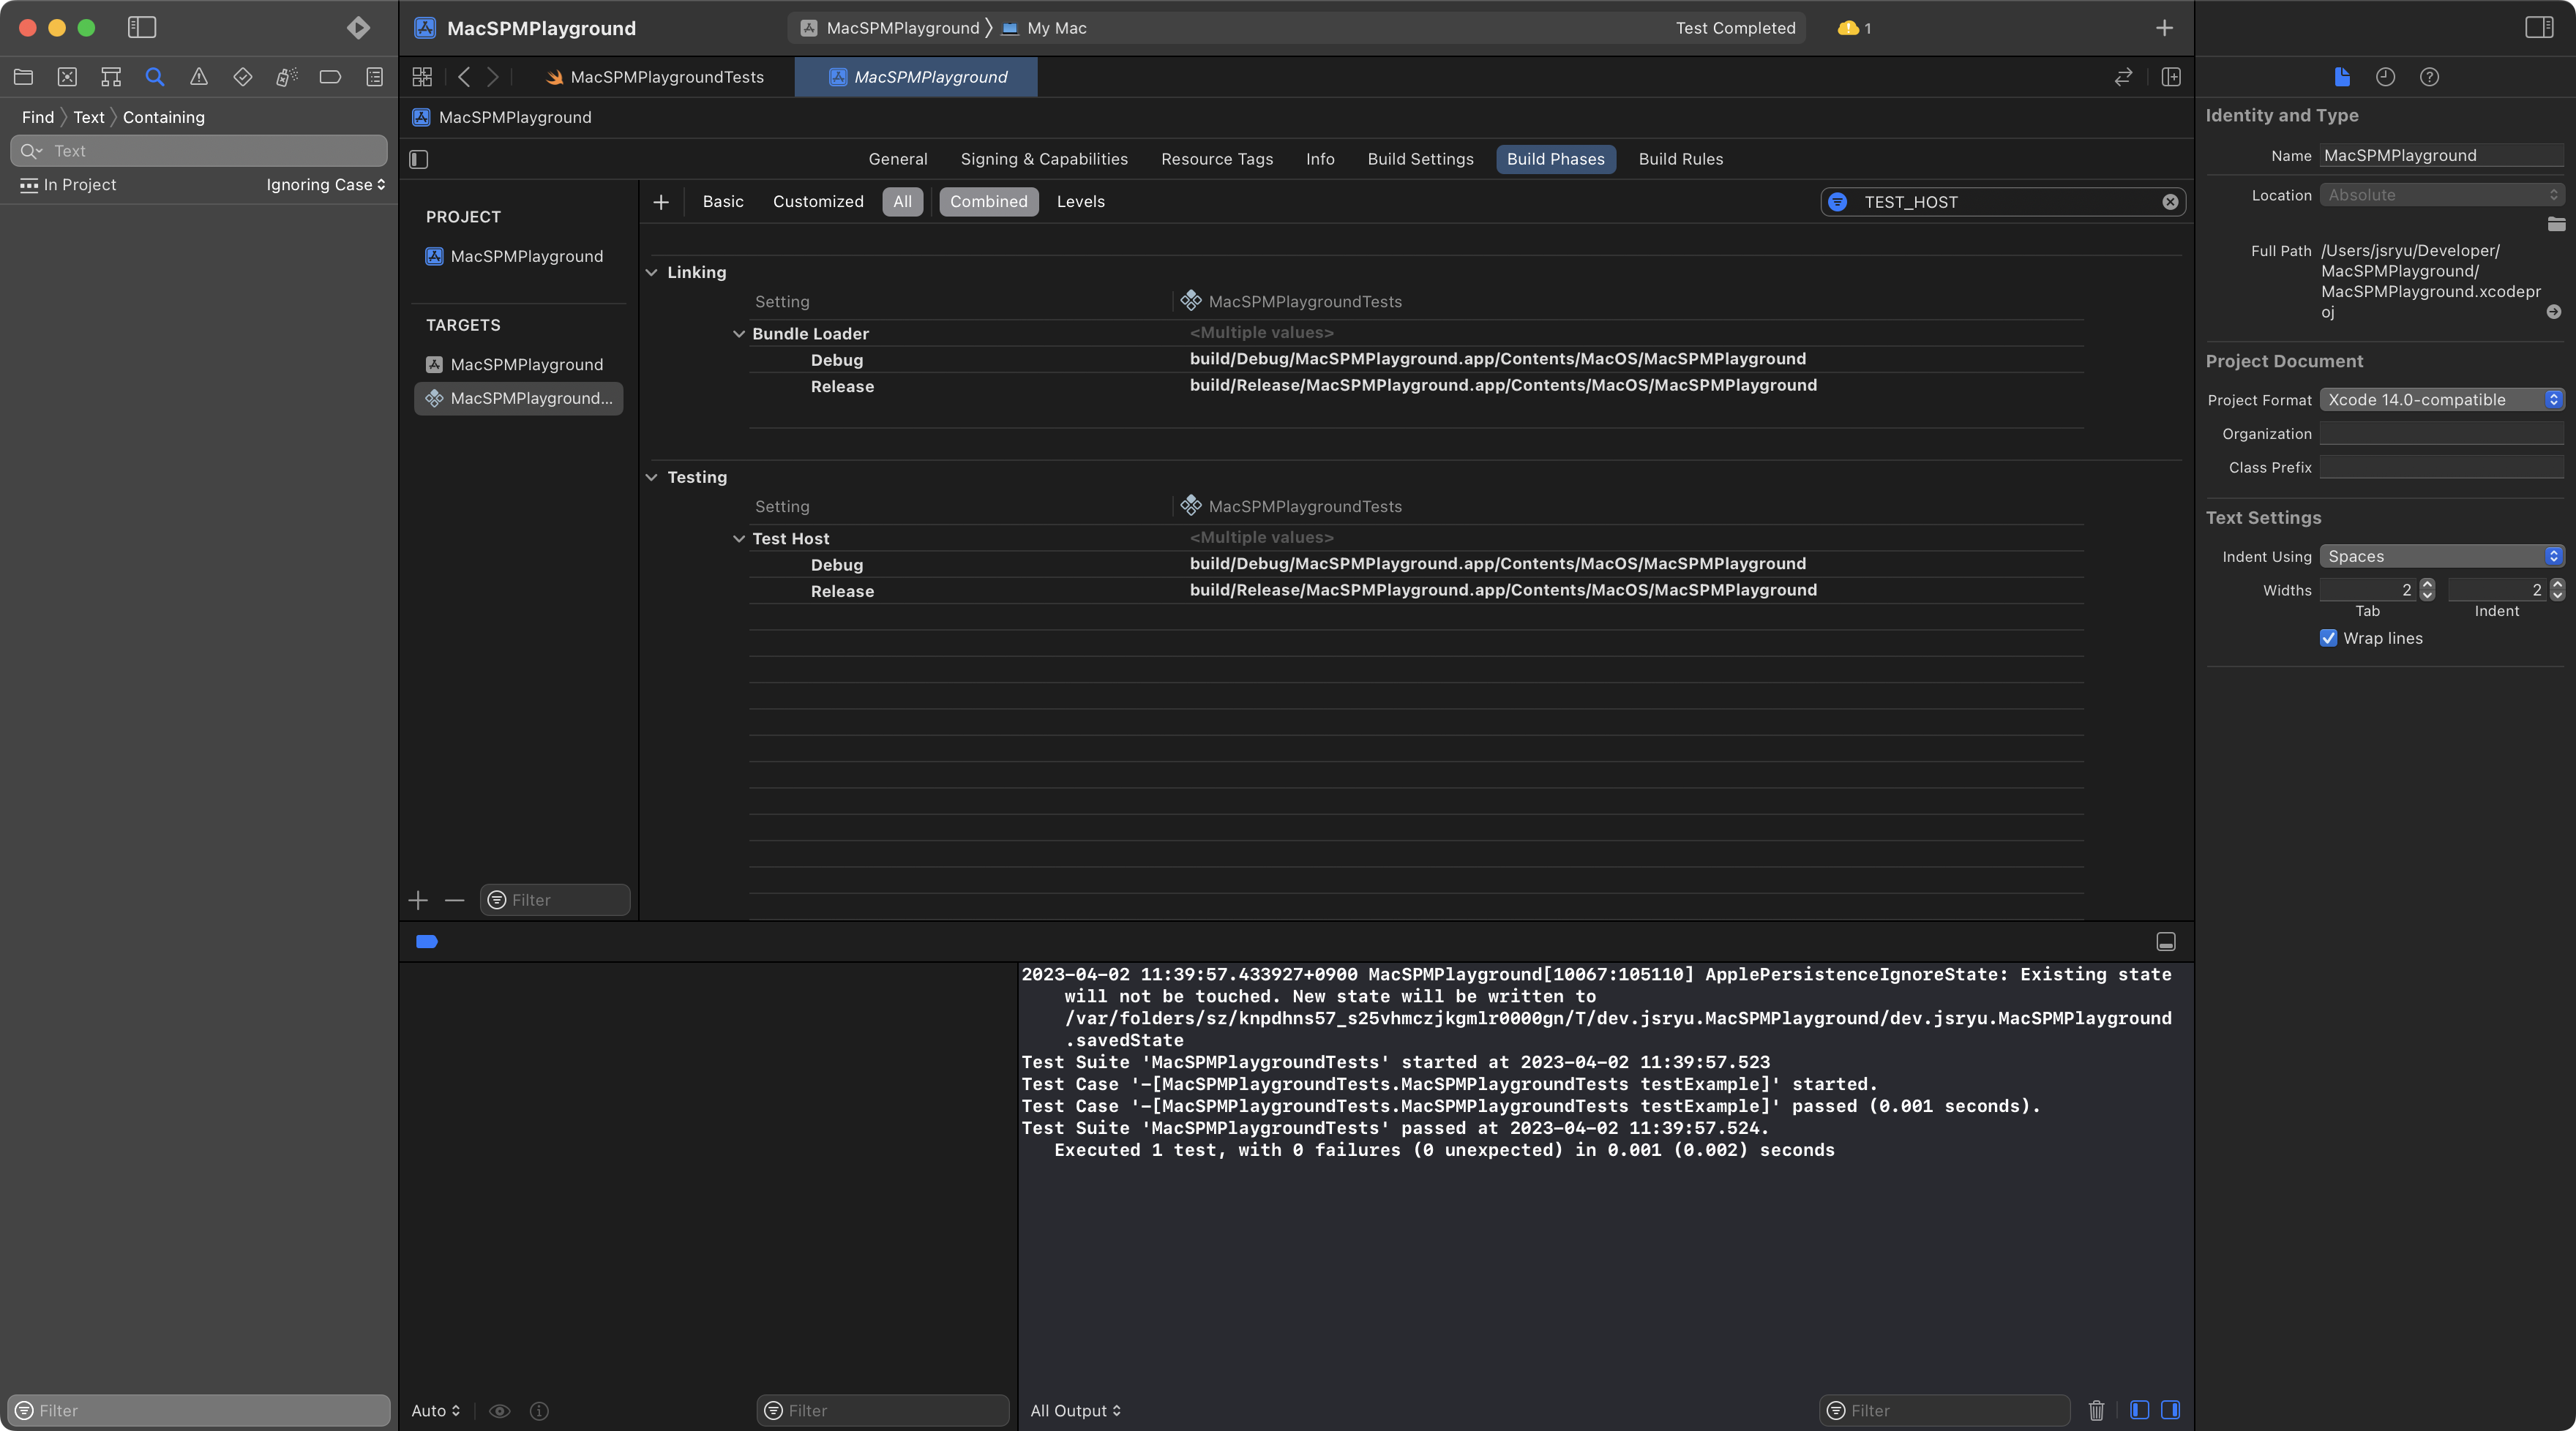The image size is (2576, 1431).
Task: Select the Build Settings tab
Action: 1420,159
